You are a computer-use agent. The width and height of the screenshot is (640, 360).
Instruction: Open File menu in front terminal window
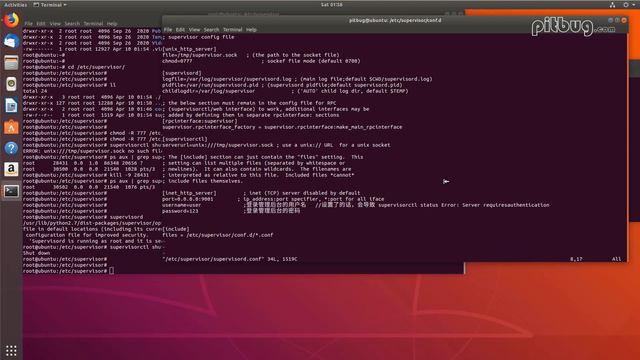[168, 30]
